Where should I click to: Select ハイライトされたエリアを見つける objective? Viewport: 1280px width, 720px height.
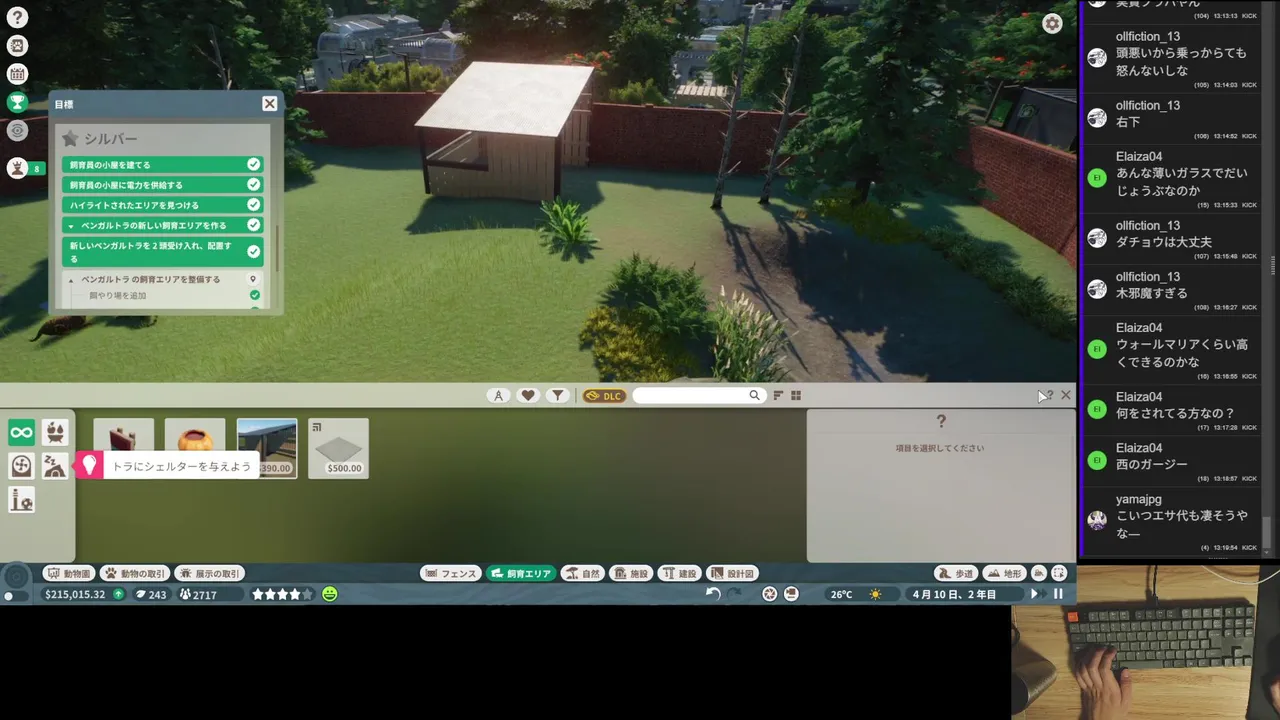(x=163, y=205)
